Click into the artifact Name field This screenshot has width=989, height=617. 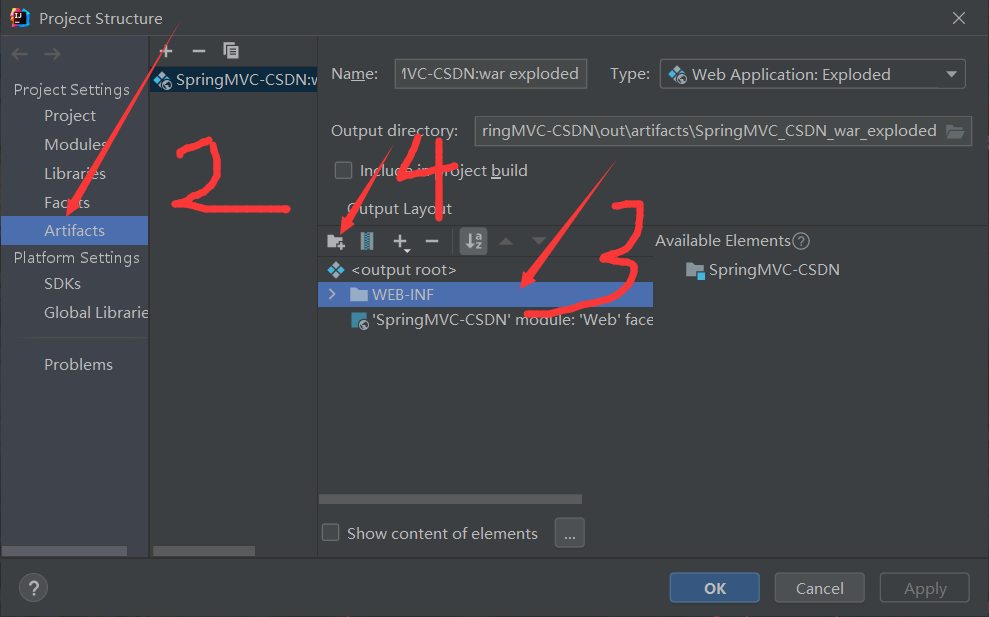[x=491, y=74]
